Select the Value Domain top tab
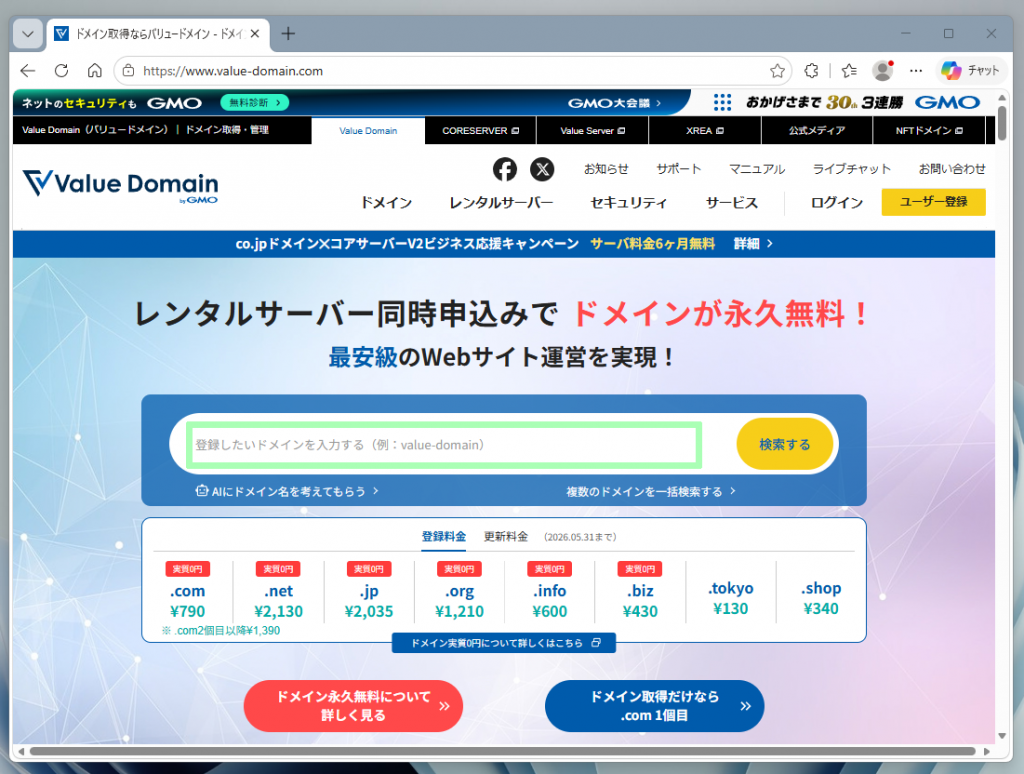This screenshot has height=774, width=1024. (368, 131)
